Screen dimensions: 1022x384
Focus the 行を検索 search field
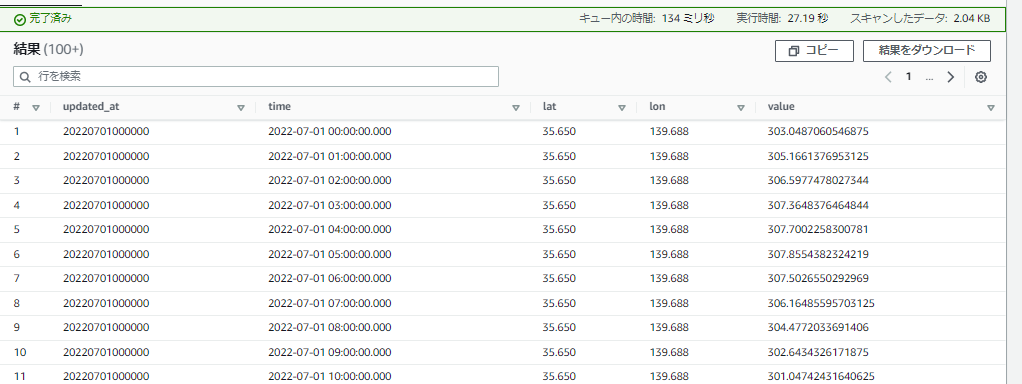click(256, 76)
